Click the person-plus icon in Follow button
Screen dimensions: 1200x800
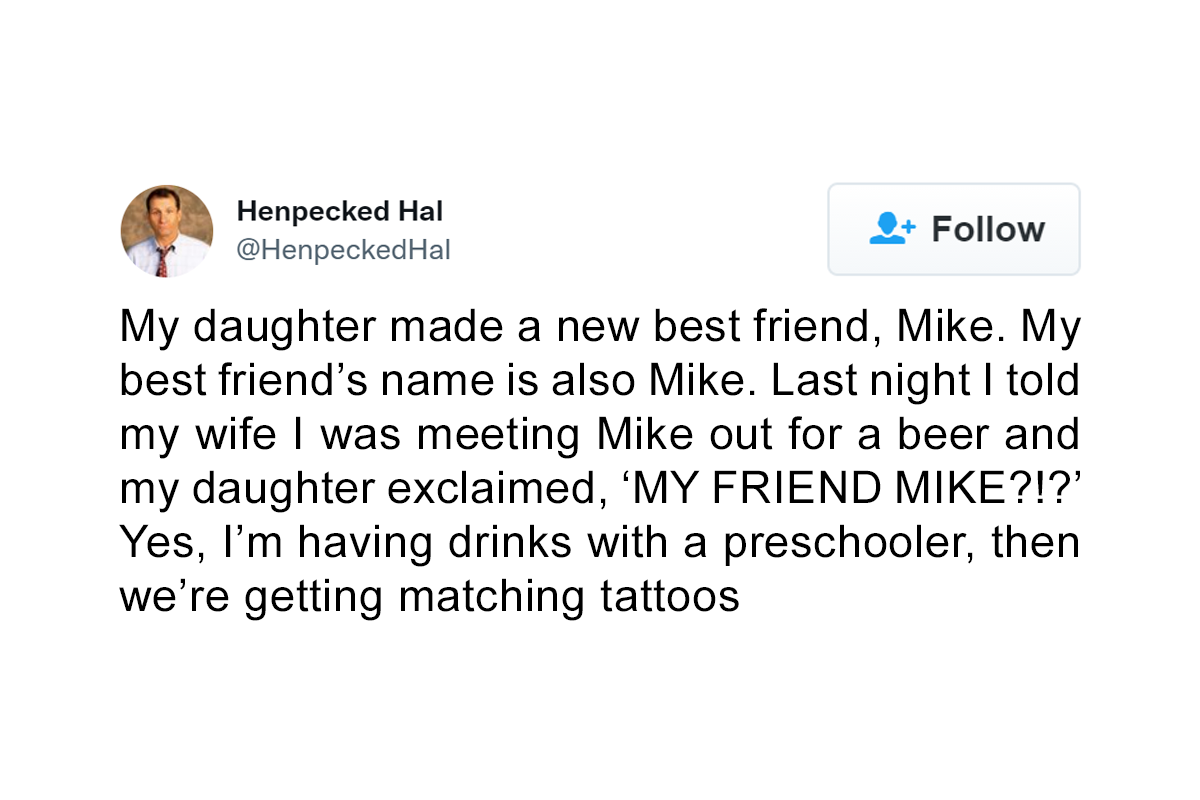[x=892, y=229]
